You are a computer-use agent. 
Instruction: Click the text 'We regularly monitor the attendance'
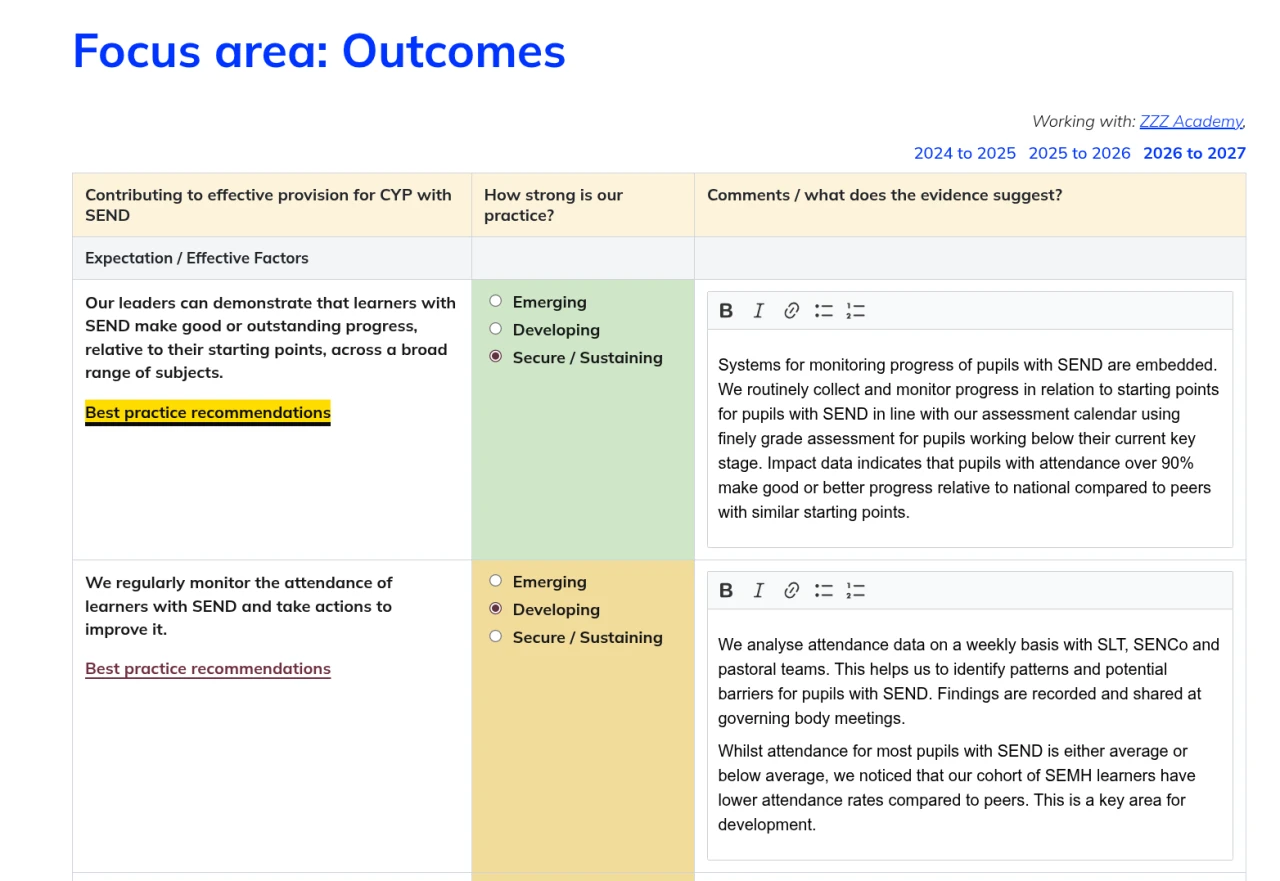point(239,582)
